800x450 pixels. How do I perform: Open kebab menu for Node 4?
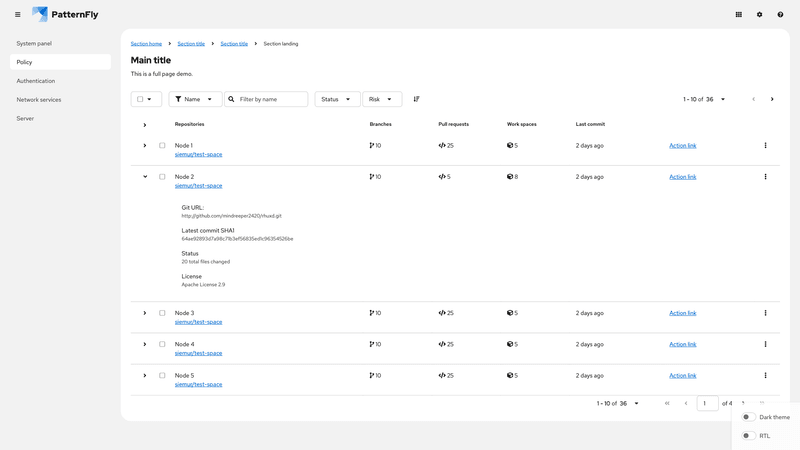point(765,344)
